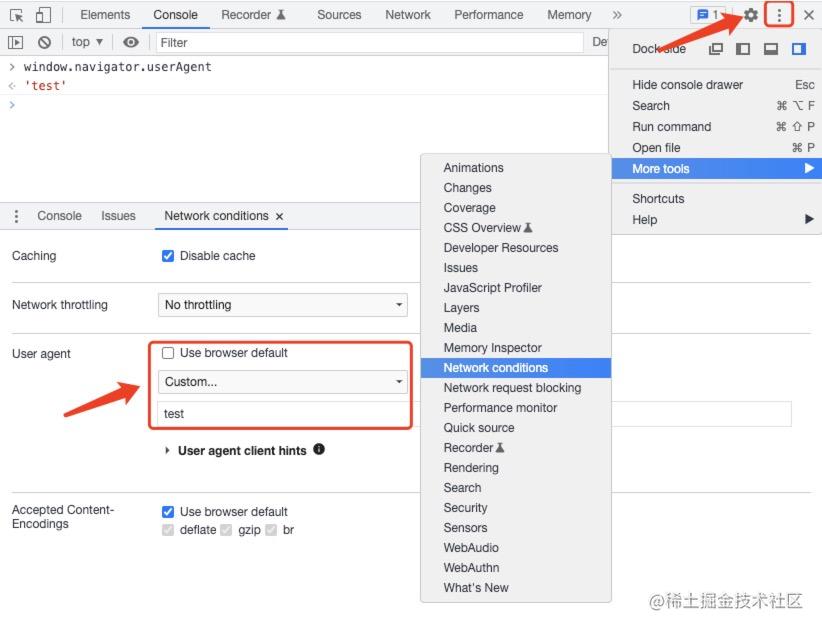Image resolution: width=822 pixels, height=630 pixels.
Task: Uncheck the Disable cache checkbox
Action: (x=169, y=256)
